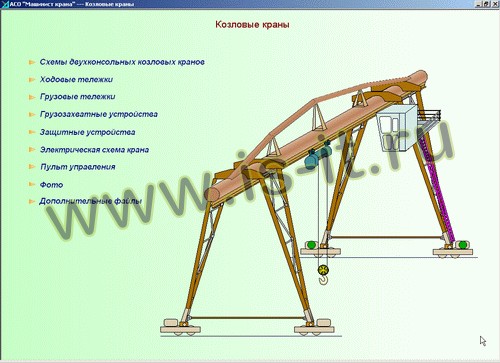The height and width of the screenshot is (363, 500).
Task: Open the Ходовые тележки section
Action: coord(76,79)
